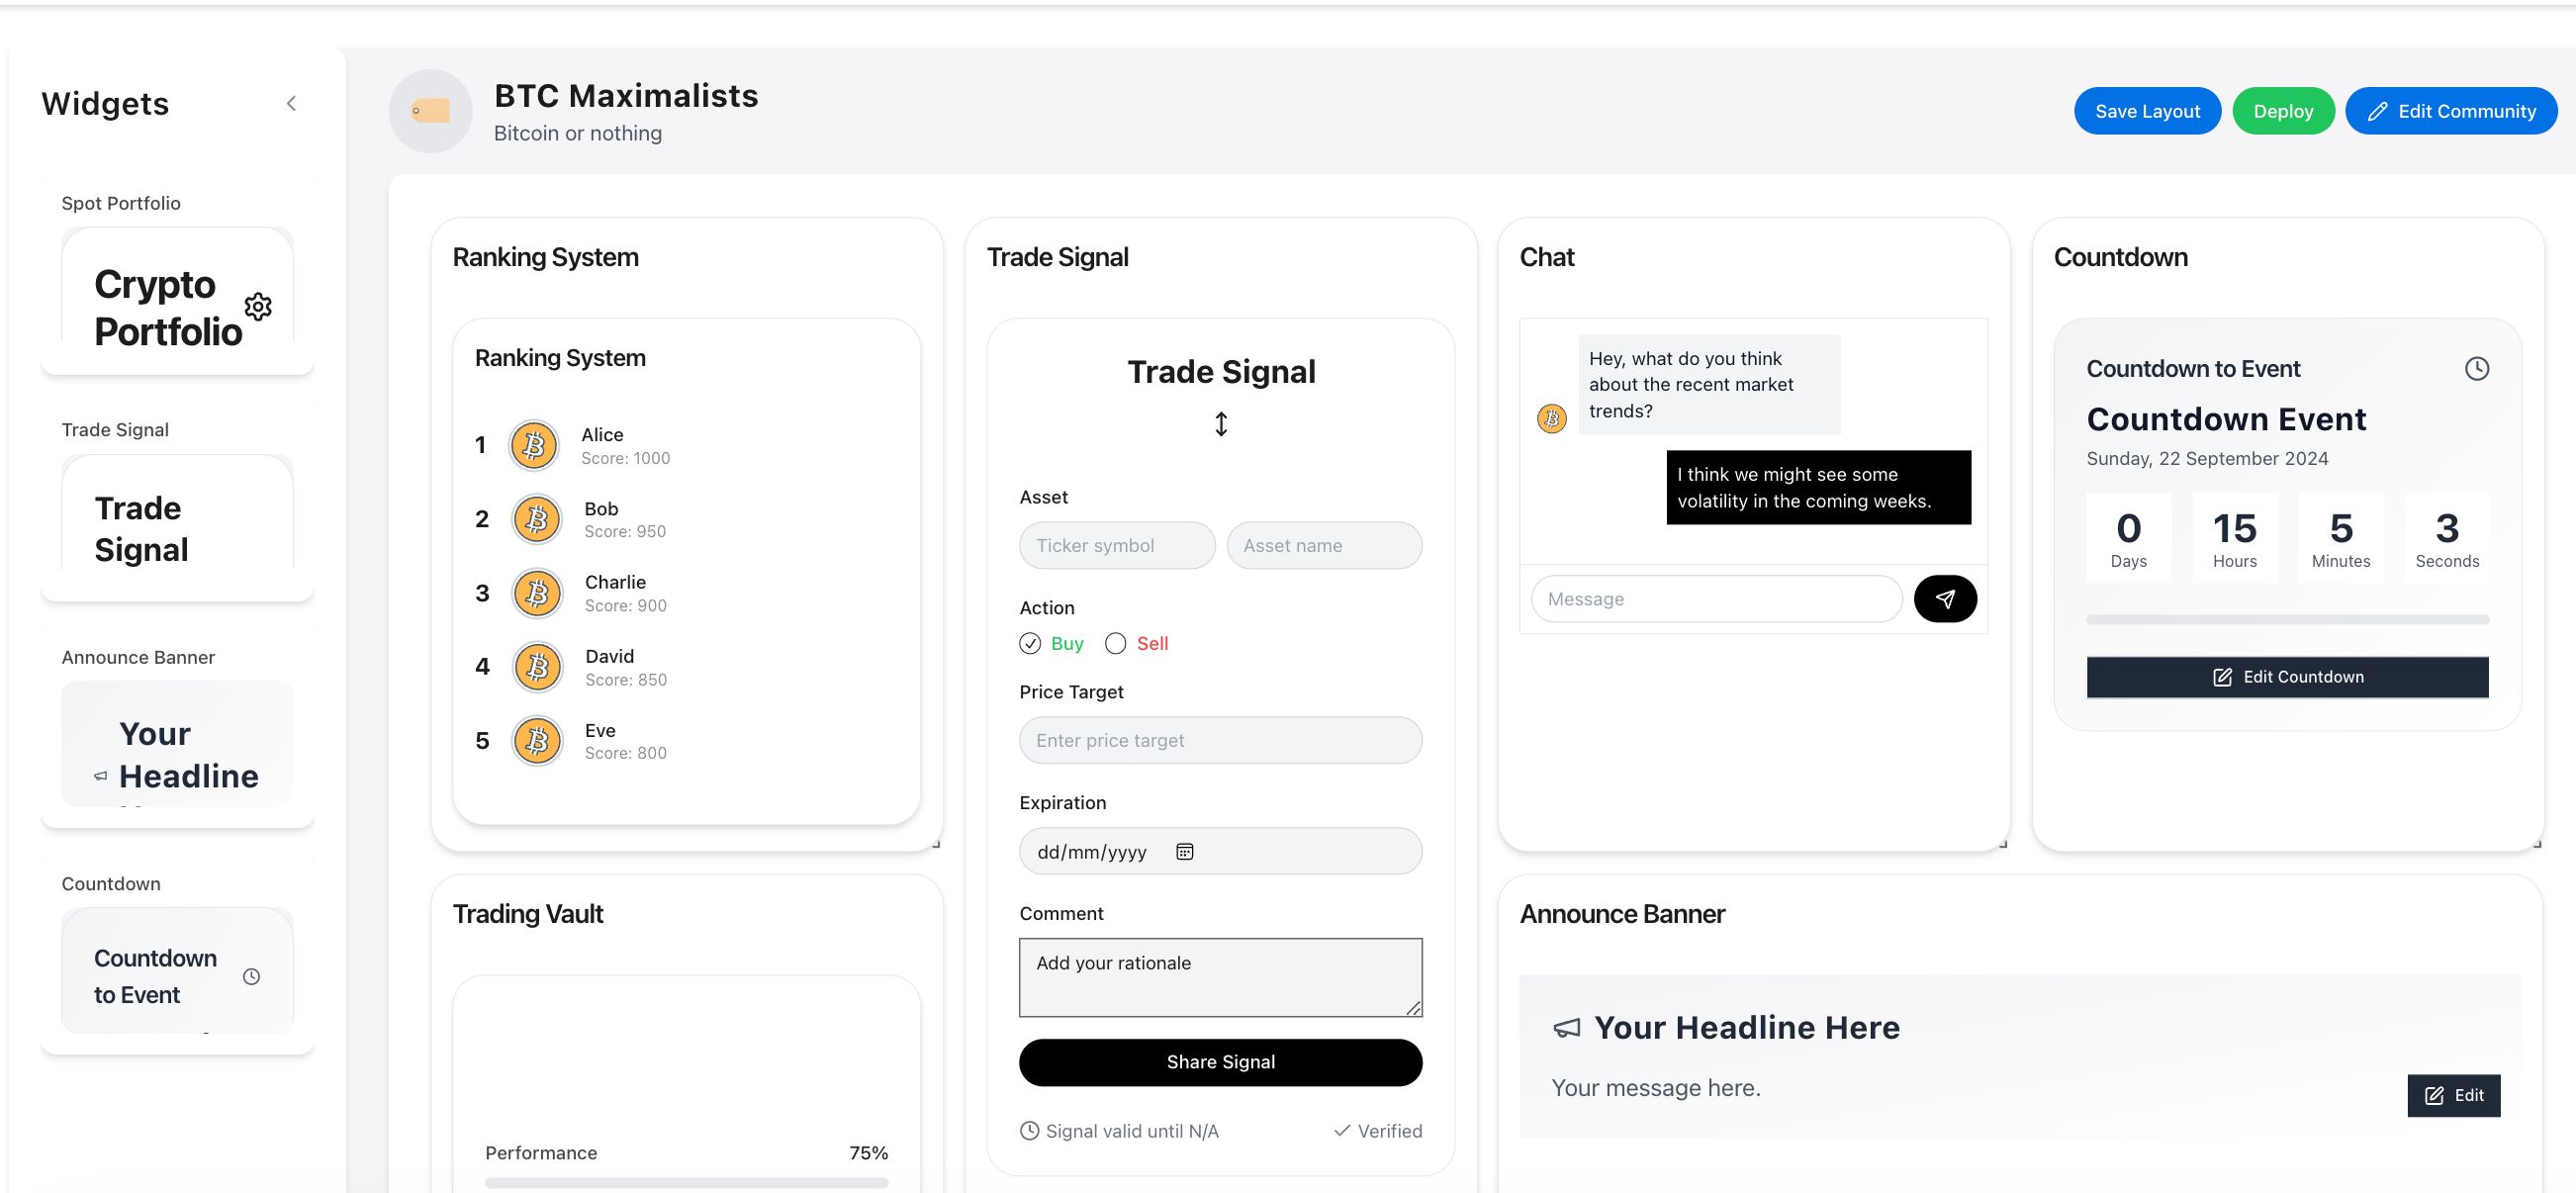Click the collapse sidebar arrow icon
2576x1193 pixels.
click(x=289, y=104)
